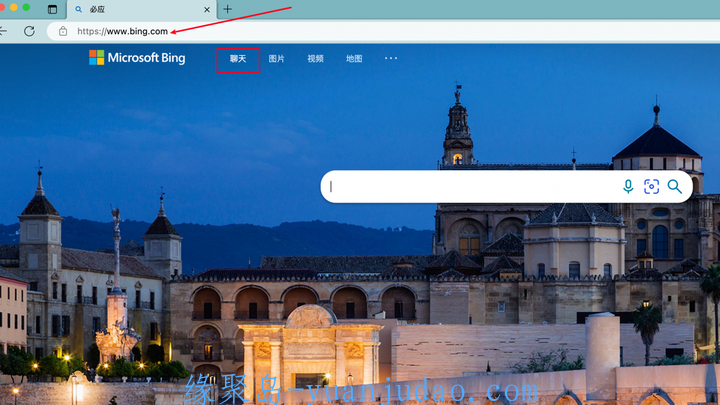Click the yellow minimize window button
This screenshot has height=405, width=720.
click(14, 7)
